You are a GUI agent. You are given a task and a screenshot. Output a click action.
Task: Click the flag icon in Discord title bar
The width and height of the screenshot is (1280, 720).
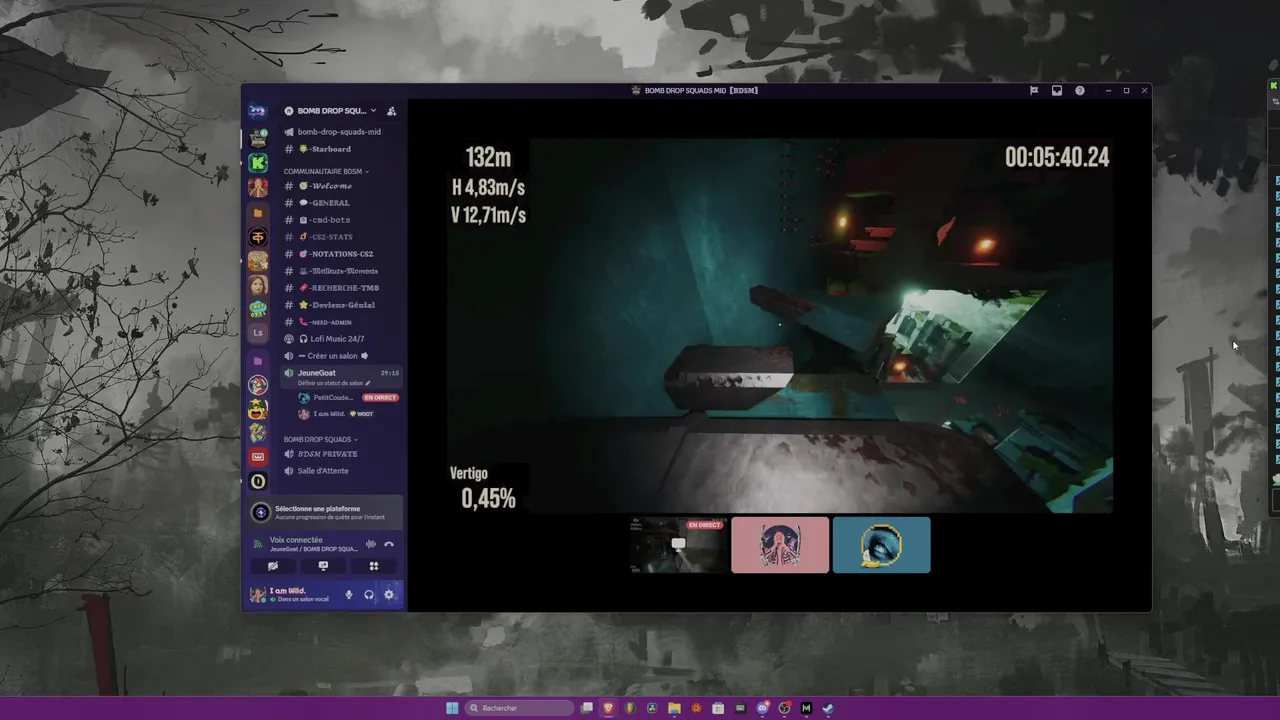pos(1034,91)
